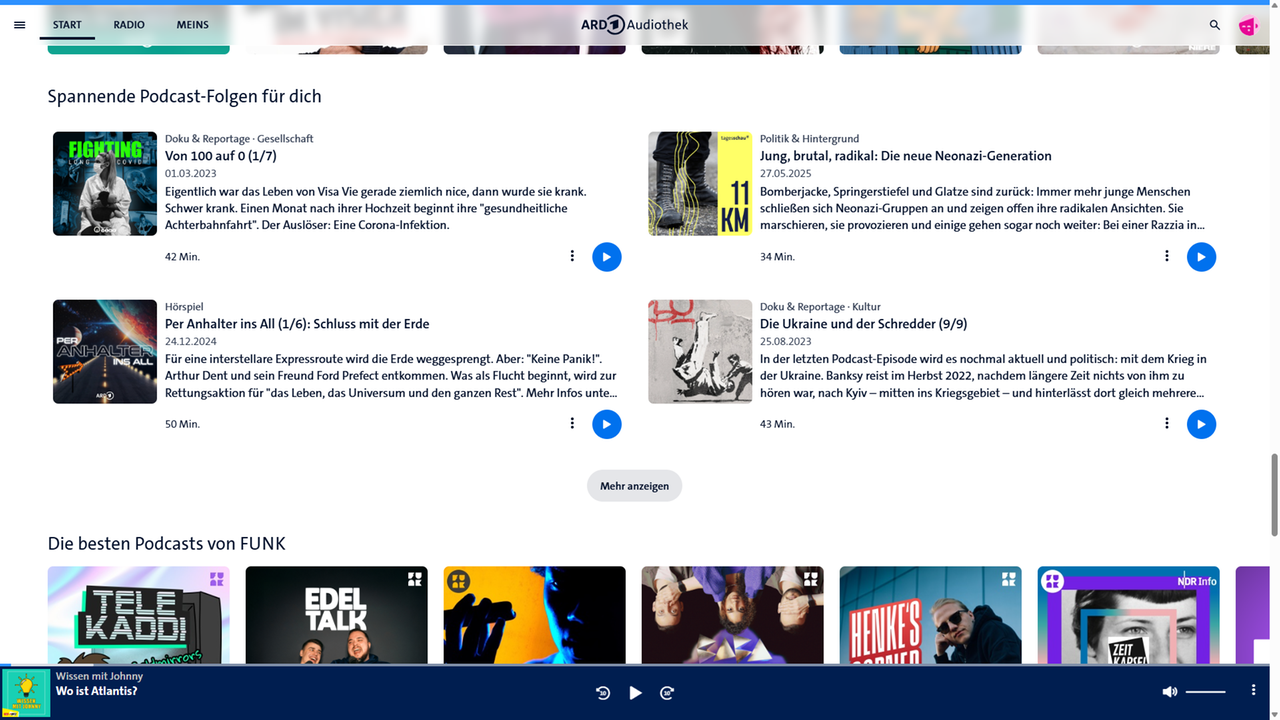Select the date '27.05.2025'

pos(785,173)
